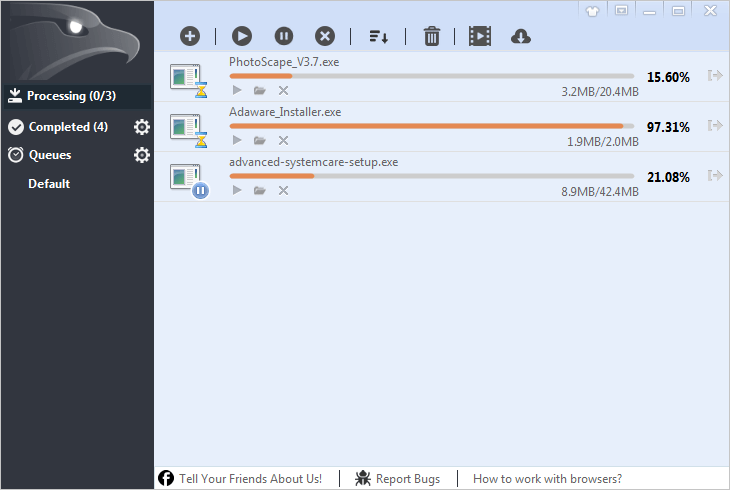Click the cloud download icon
730x490 pixels.
click(x=520, y=36)
